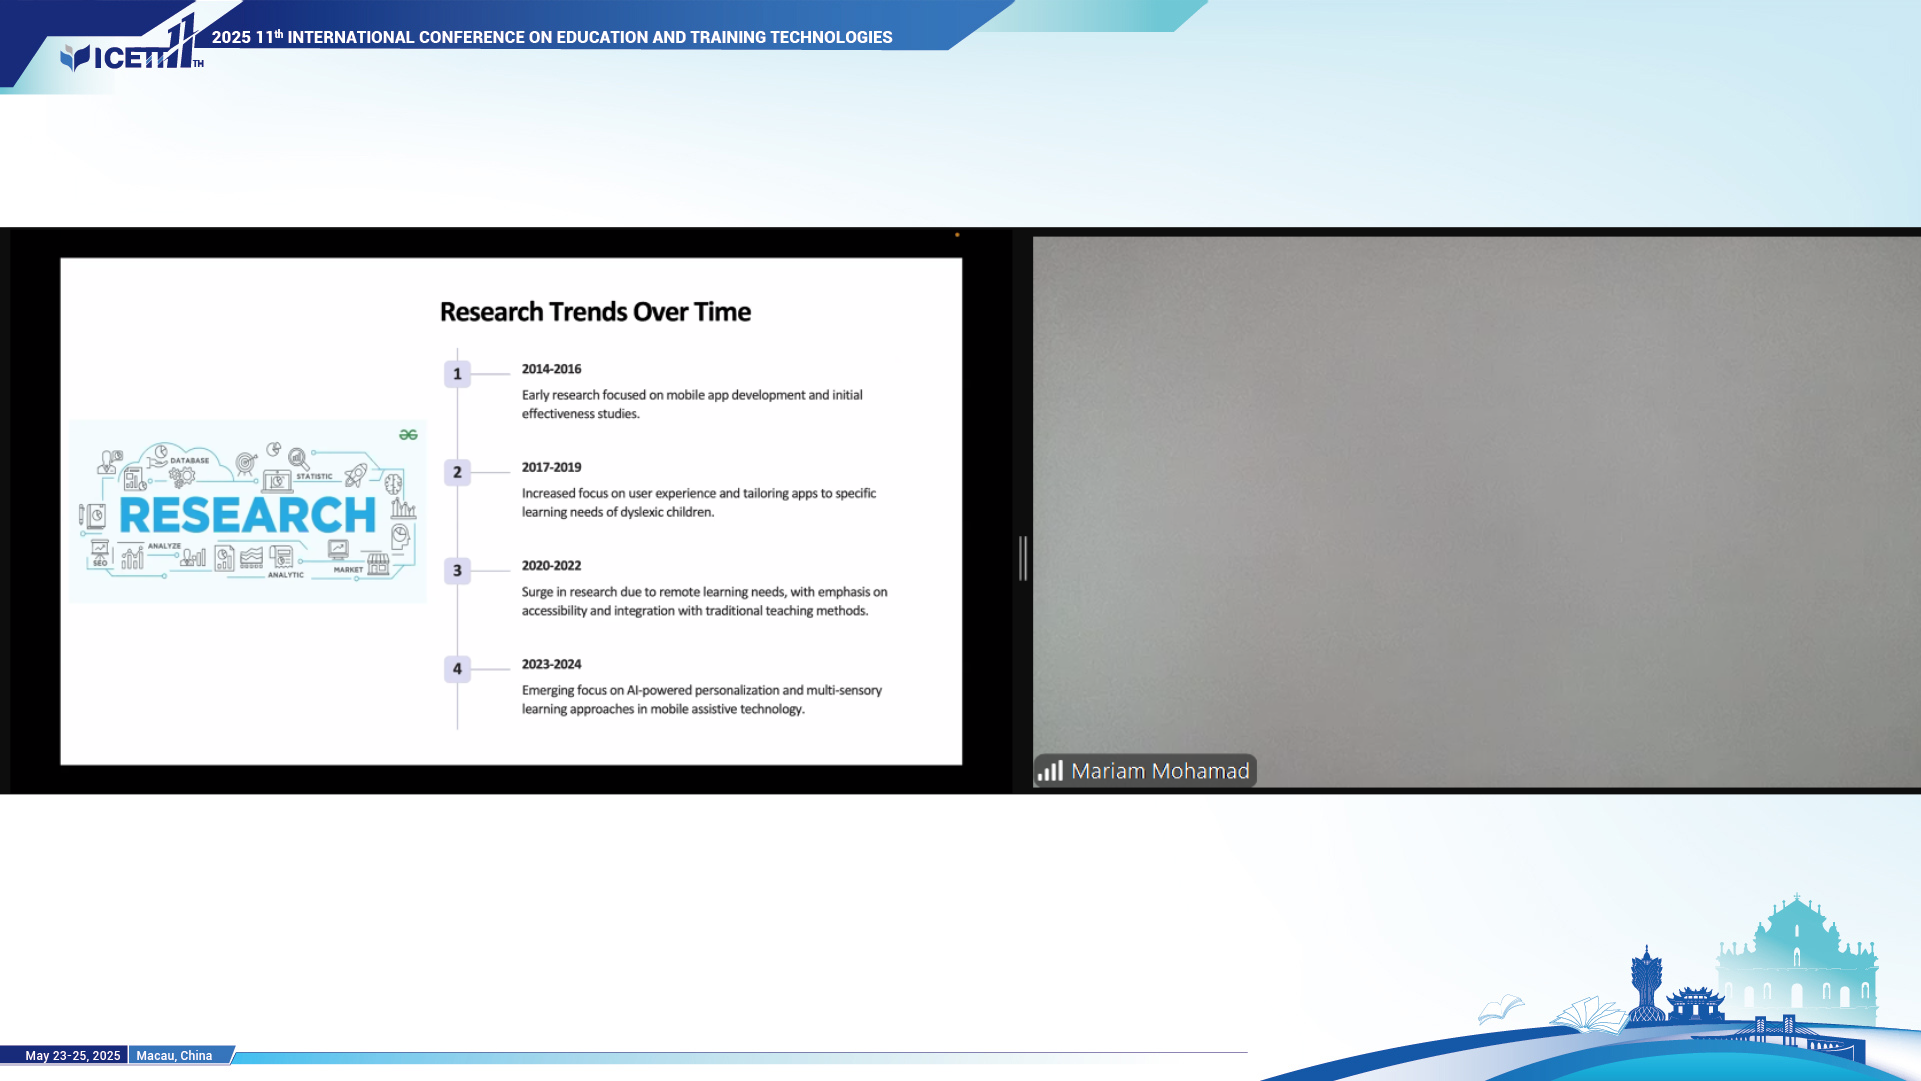Click the RESEARCH infographic image
The width and height of the screenshot is (1921, 1081).
pyautogui.click(x=247, y=512)
